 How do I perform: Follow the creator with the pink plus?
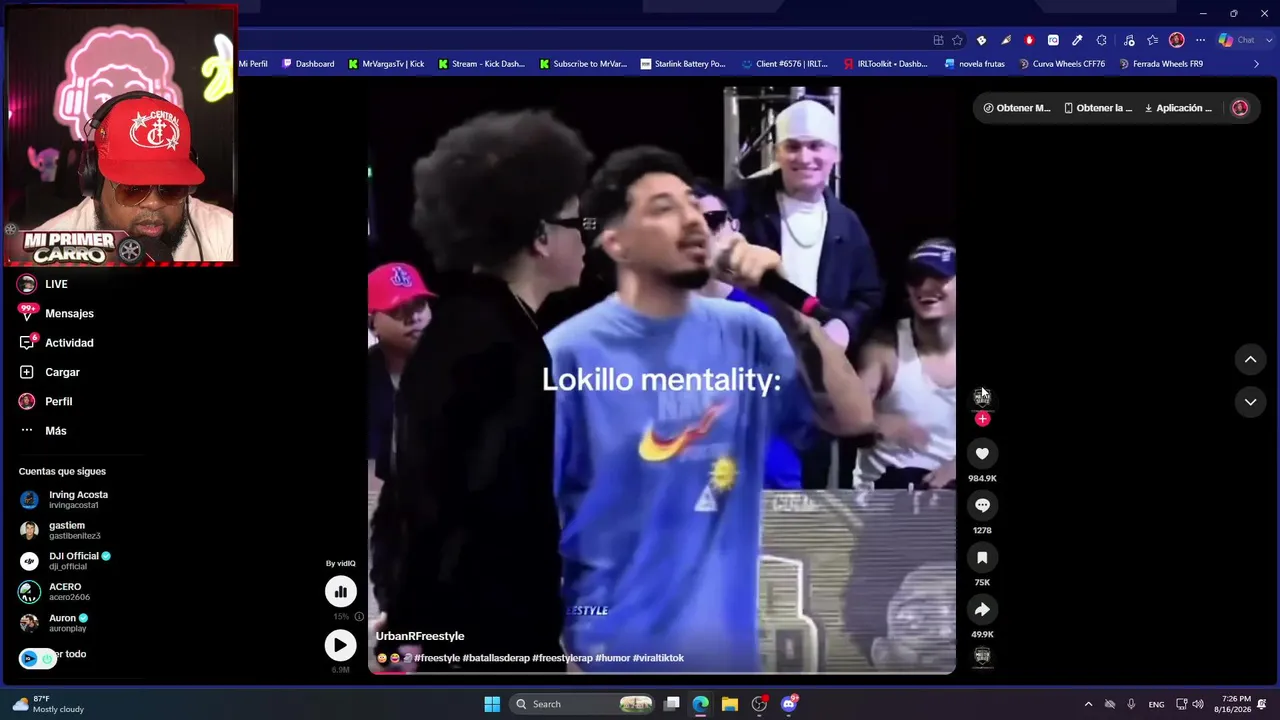pyautogui.click(x=982, y=419)
